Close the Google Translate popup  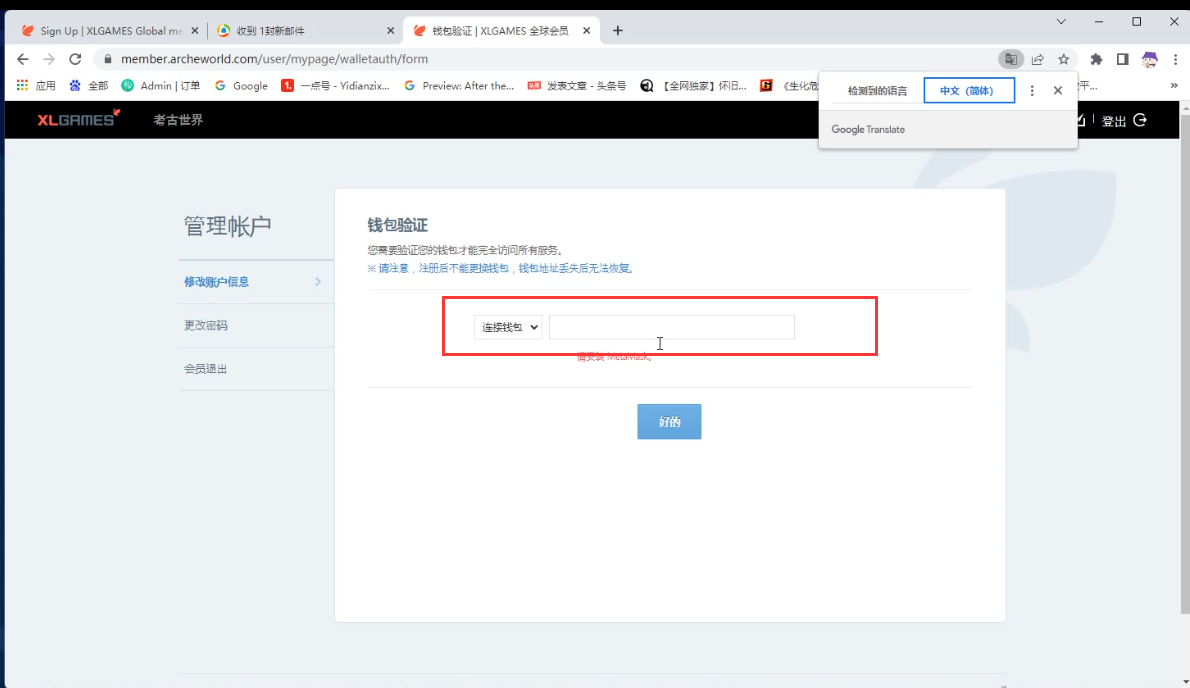[x=1058, y=90]
